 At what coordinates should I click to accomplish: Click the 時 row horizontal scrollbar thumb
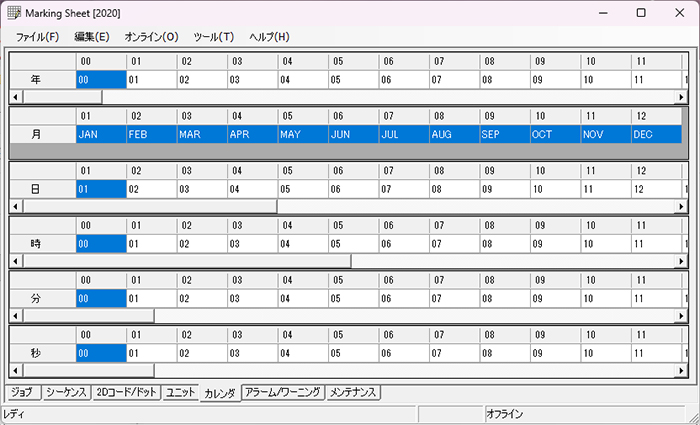(186, 261)
